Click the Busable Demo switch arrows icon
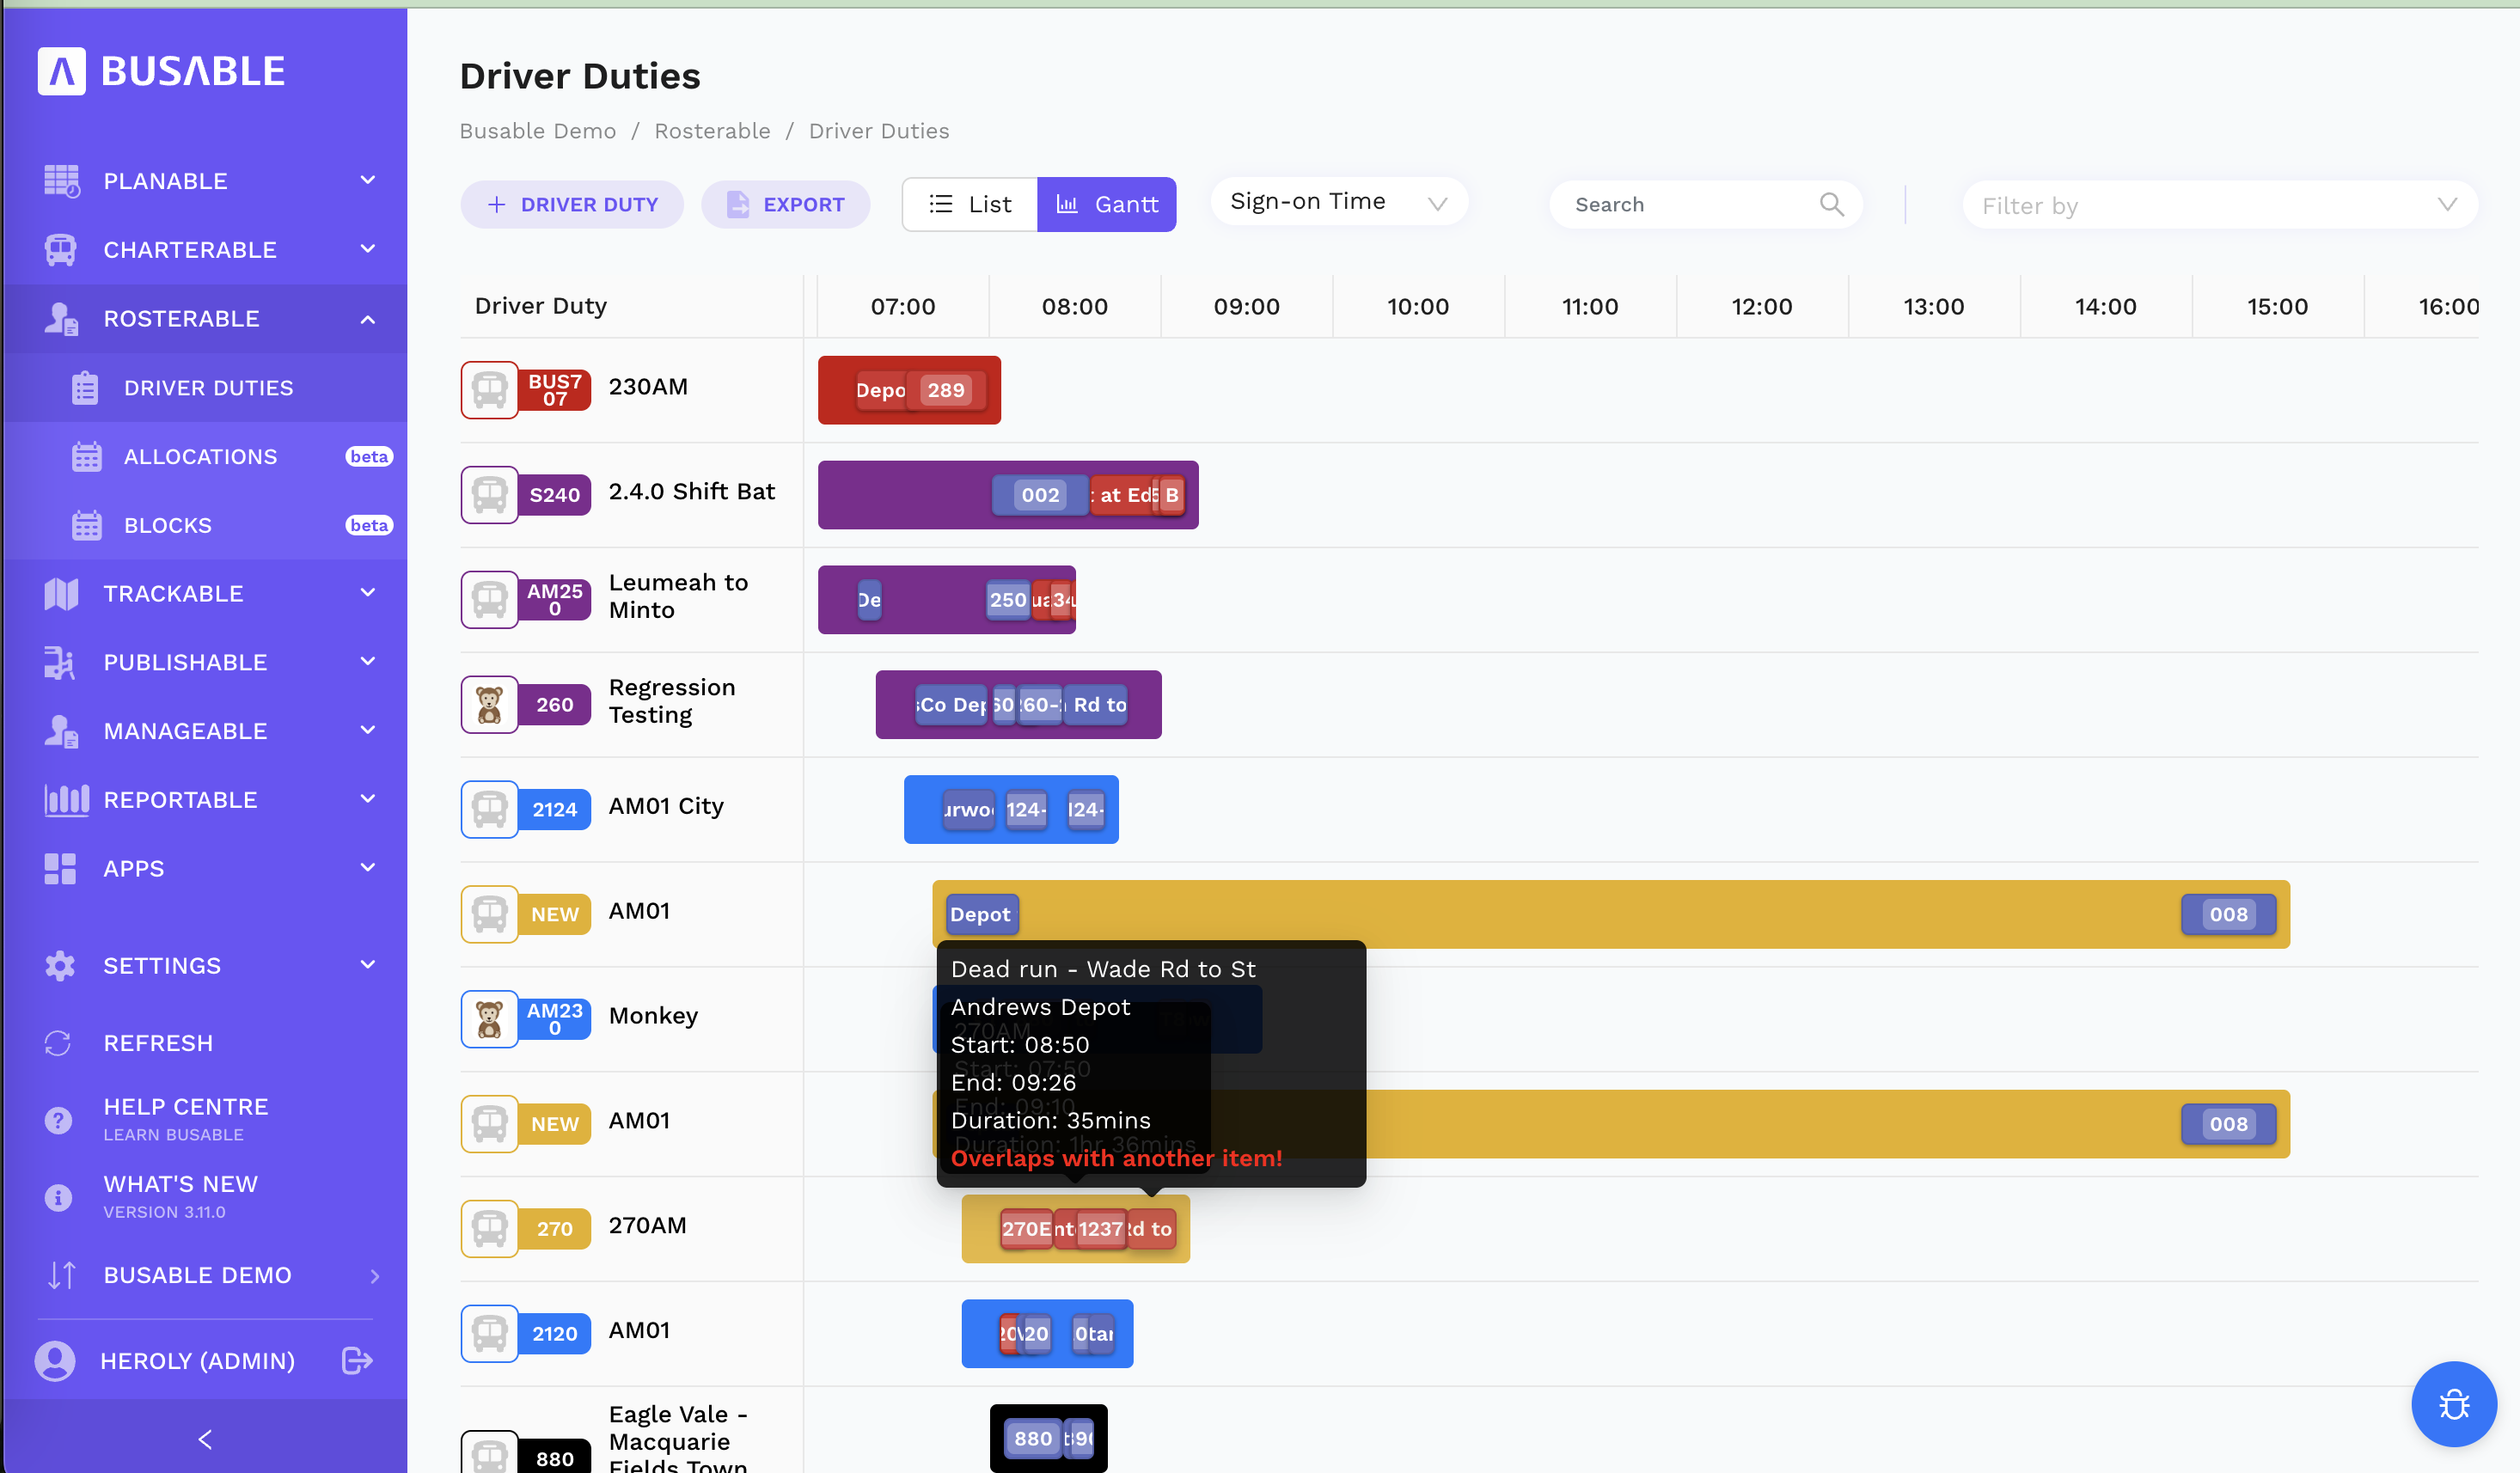This screenshot has width=2520, height=1473. point(61,1275)
